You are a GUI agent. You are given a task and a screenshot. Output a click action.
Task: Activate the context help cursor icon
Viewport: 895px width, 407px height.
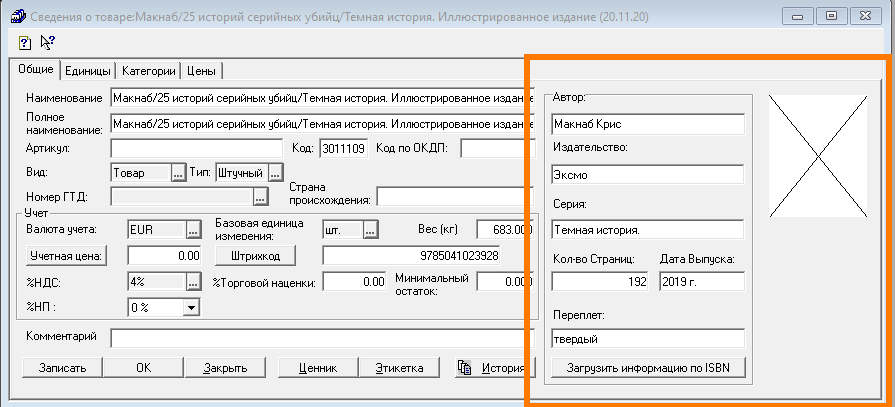(47, 42)
